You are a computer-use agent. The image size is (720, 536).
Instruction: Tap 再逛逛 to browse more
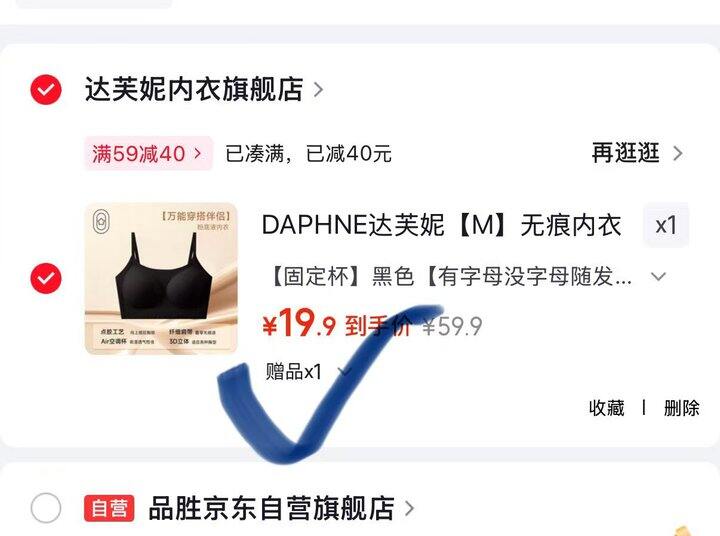click(x=625, y=153)
